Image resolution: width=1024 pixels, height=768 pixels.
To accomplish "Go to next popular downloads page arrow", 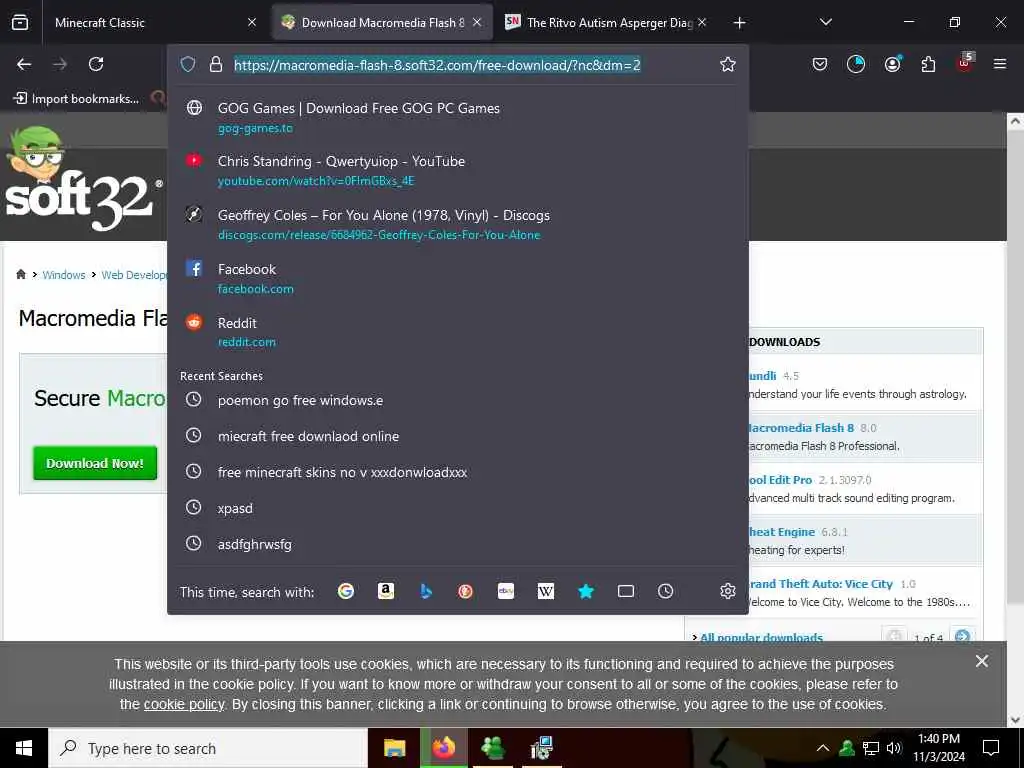I will pyautogui.click(x=963, y=636).
